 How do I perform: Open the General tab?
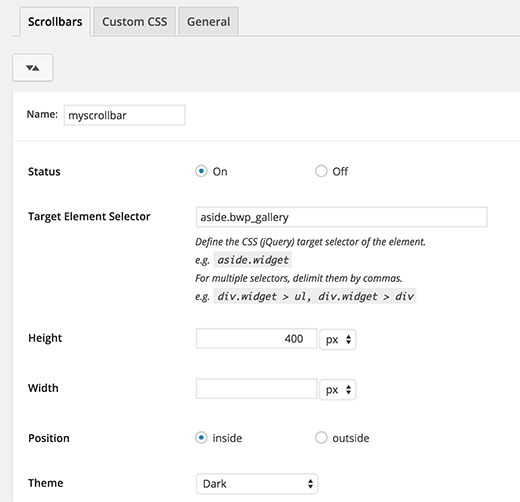pos(208,22)
